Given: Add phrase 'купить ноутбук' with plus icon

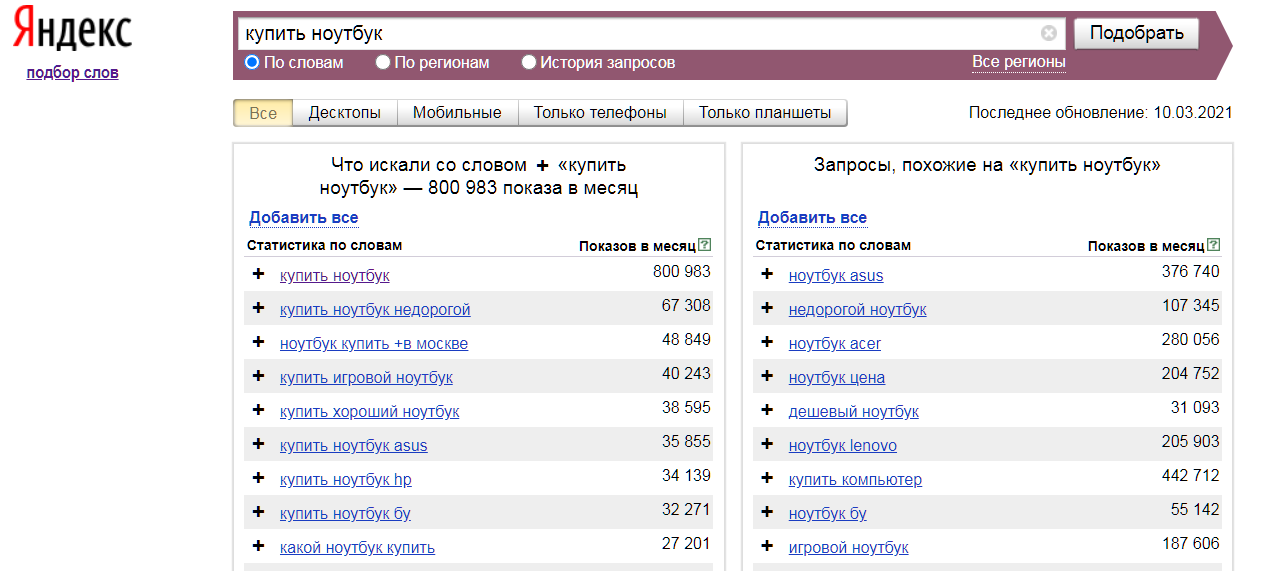Looking at the screenshot, I should (x=258, y=274).
